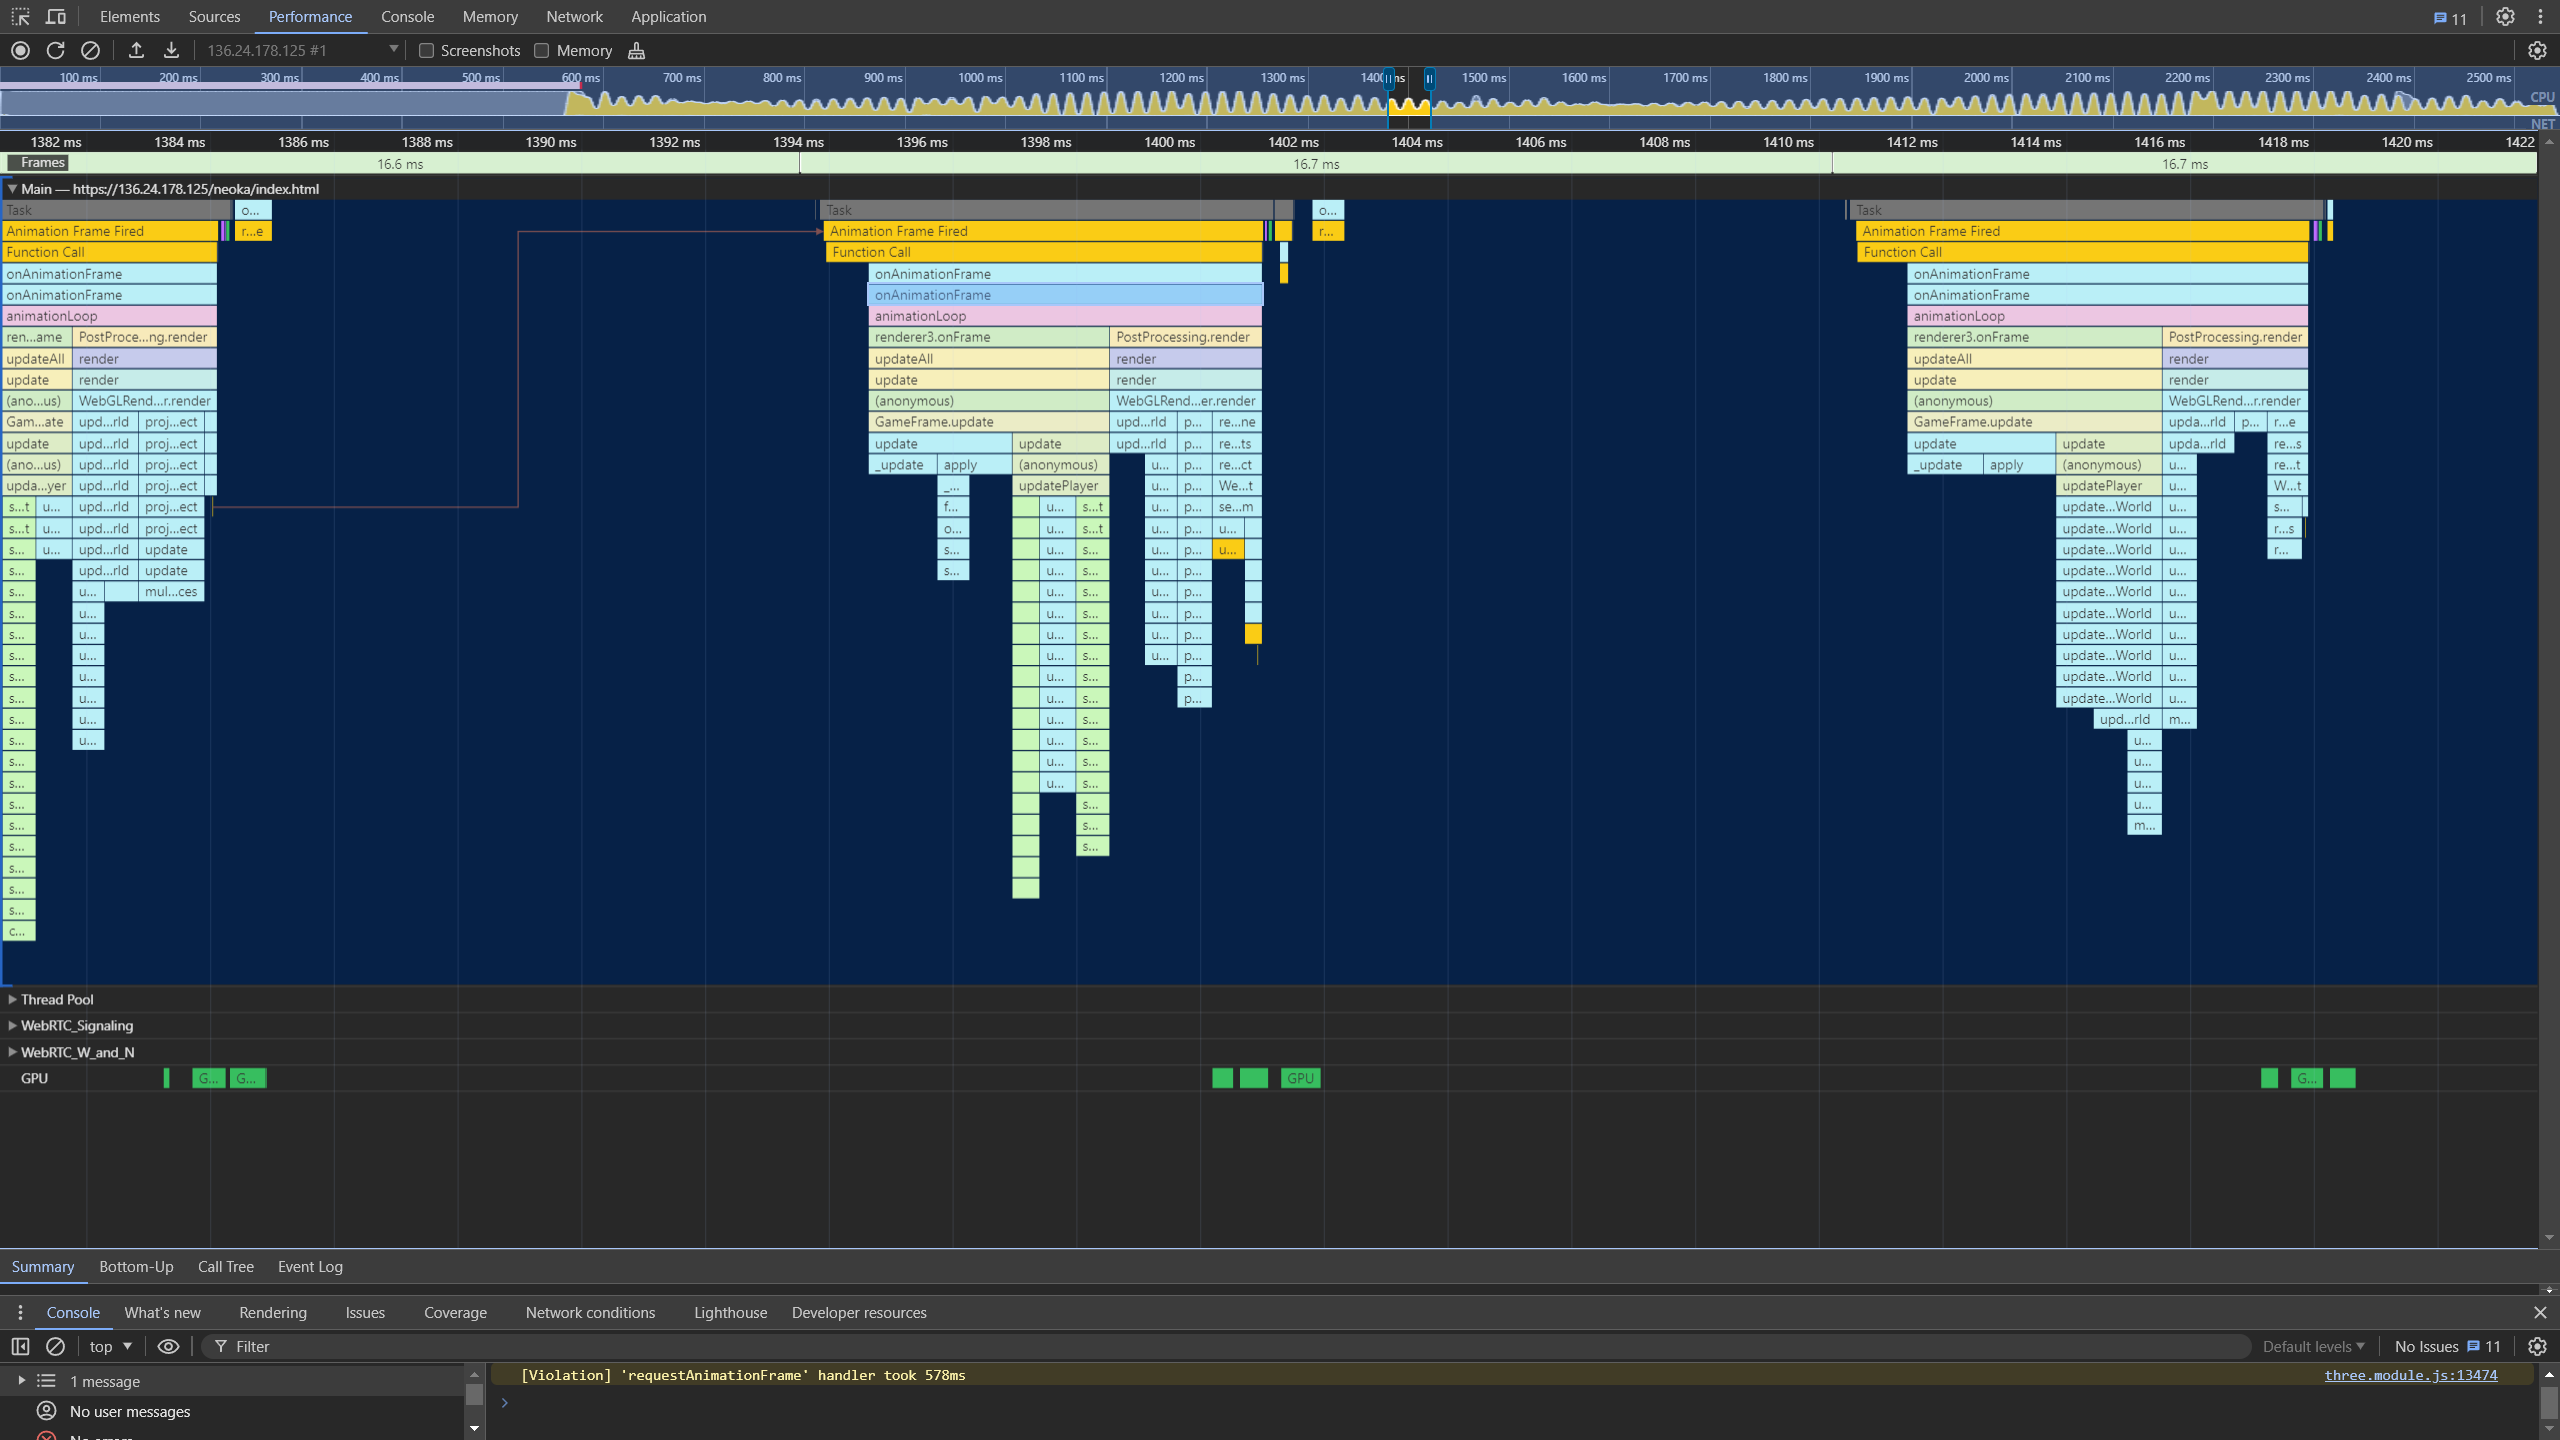Open capture settings gear in Performance toolbar
Image resolution: width=2560 pixels, height=1440 pixels.
[2537, 50]
